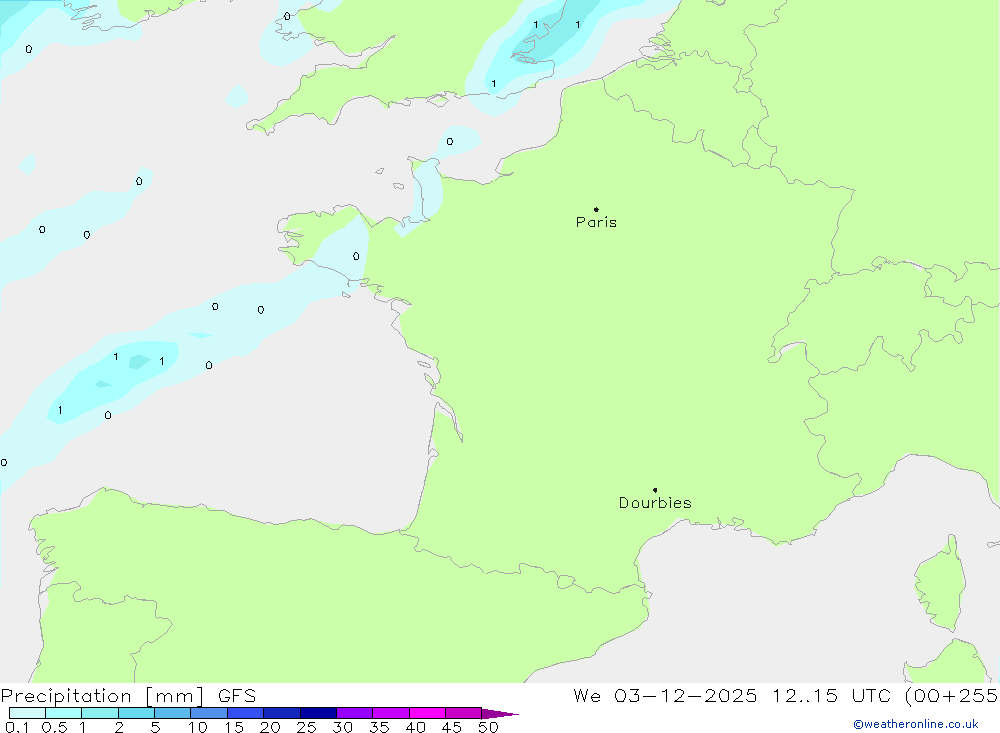The width and height of the screenshot is (1000, 733).
Task: Click the legend value '35'
Action: [x=379, y=727]
